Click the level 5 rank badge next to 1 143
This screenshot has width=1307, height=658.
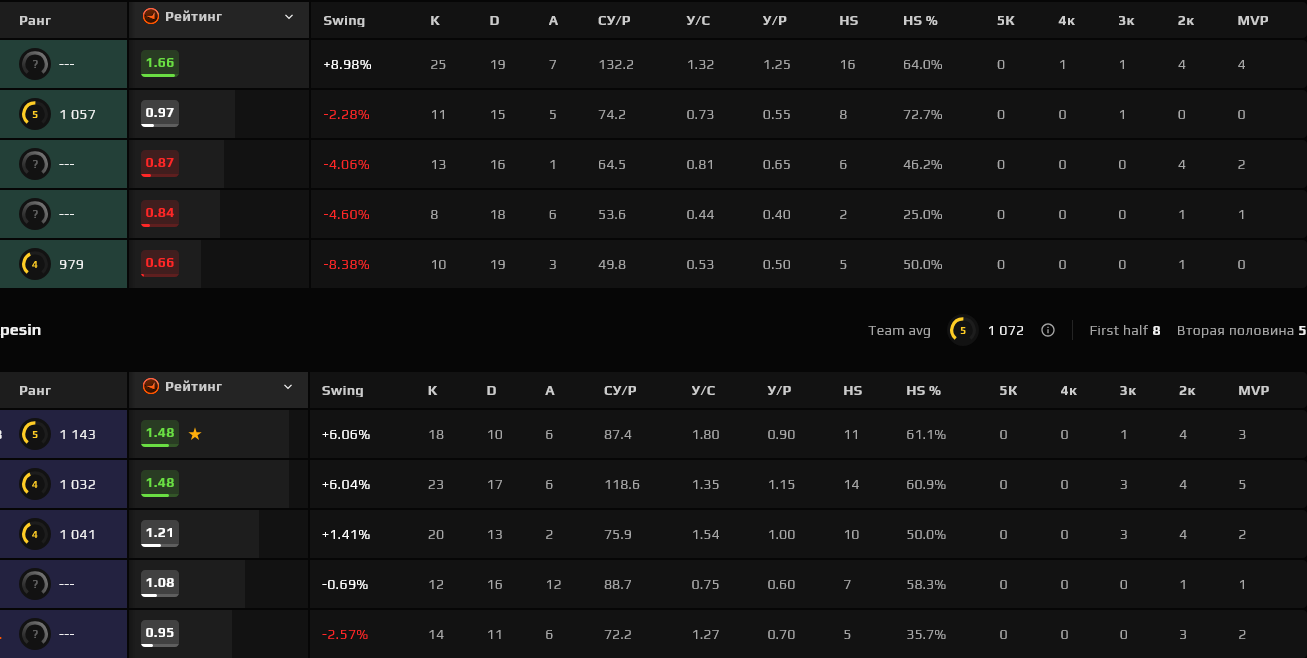[x=35, y=434]
